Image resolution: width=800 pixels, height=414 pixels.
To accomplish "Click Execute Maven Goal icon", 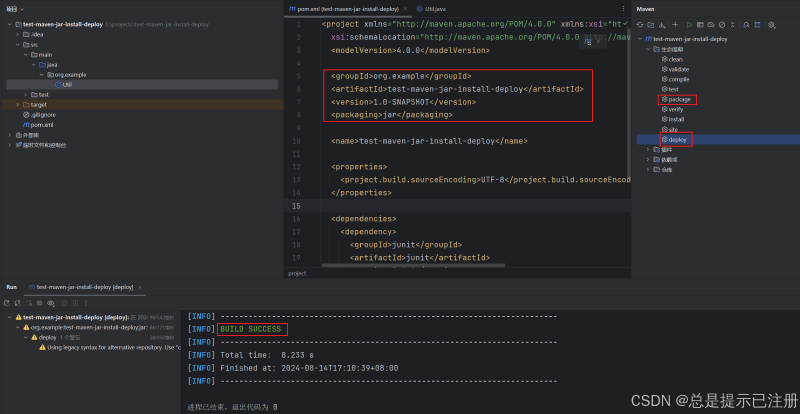I will (x=701, y=25).
